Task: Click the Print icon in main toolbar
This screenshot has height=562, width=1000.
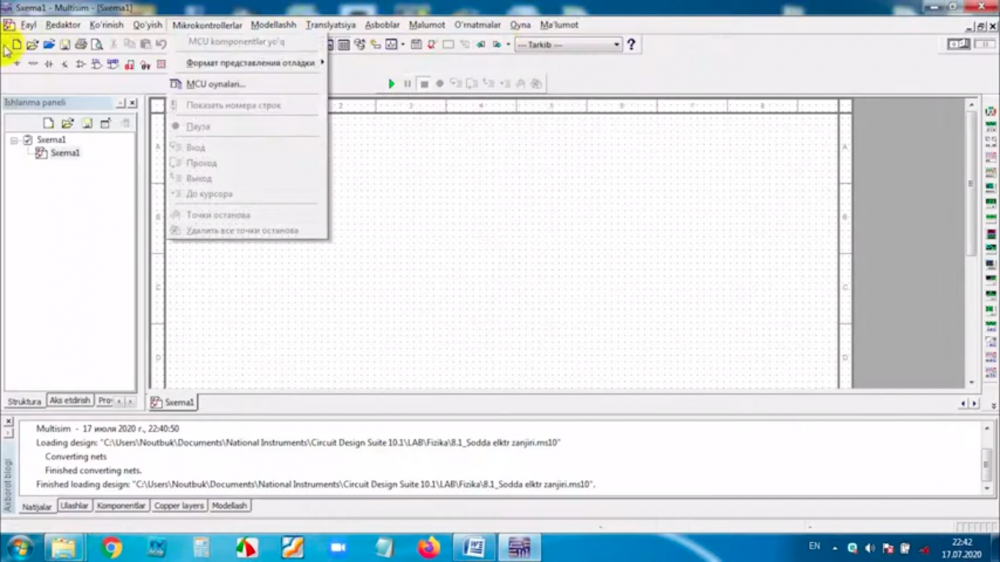Action: [x=81, y=45]
